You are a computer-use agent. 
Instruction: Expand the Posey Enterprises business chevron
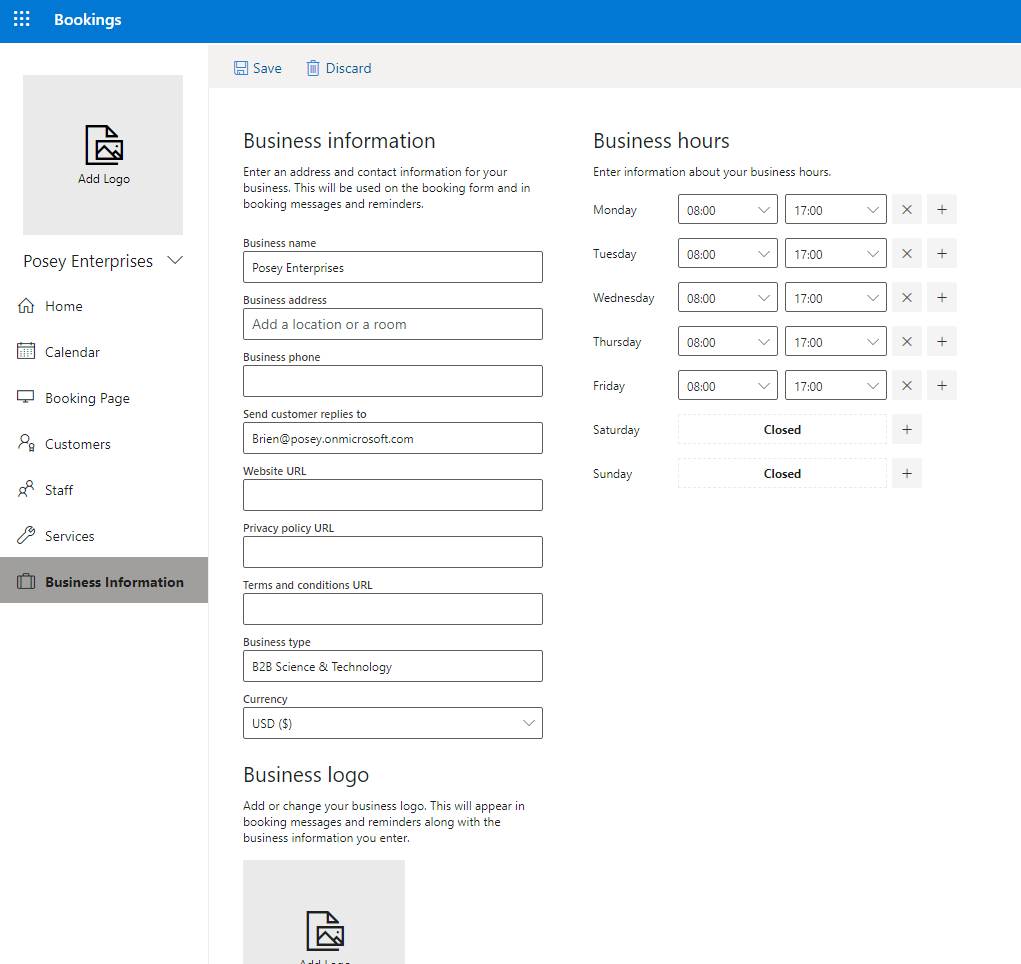[175, 261]
